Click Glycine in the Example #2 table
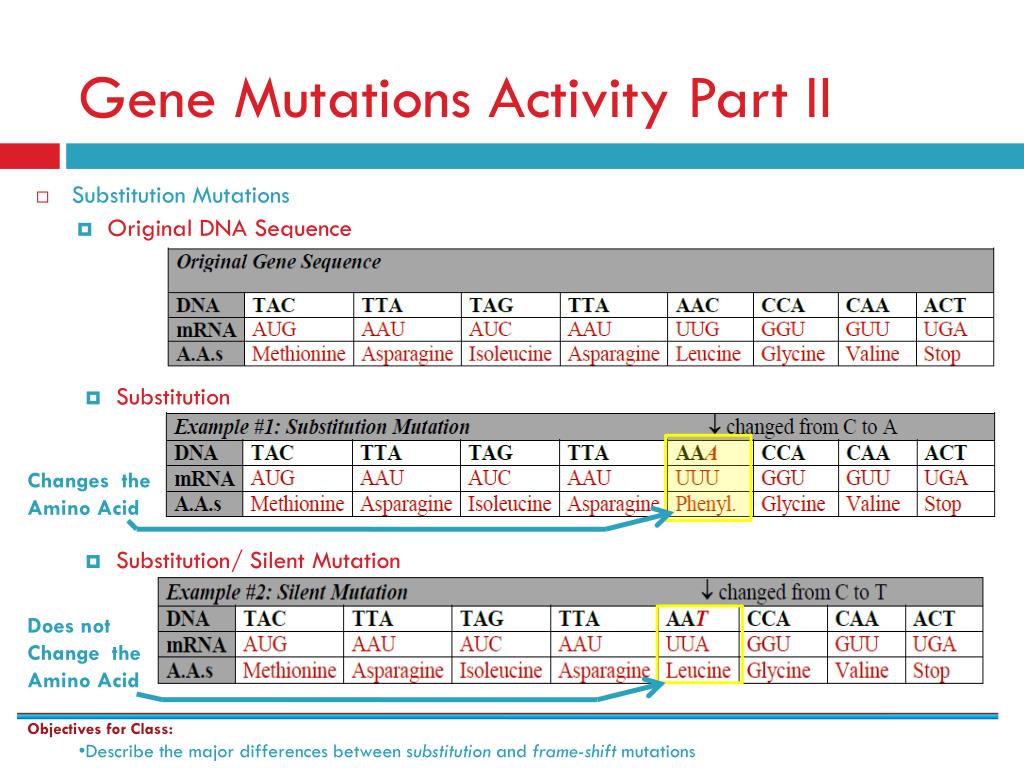The image size is (1024, 768). tap(778, 671)
